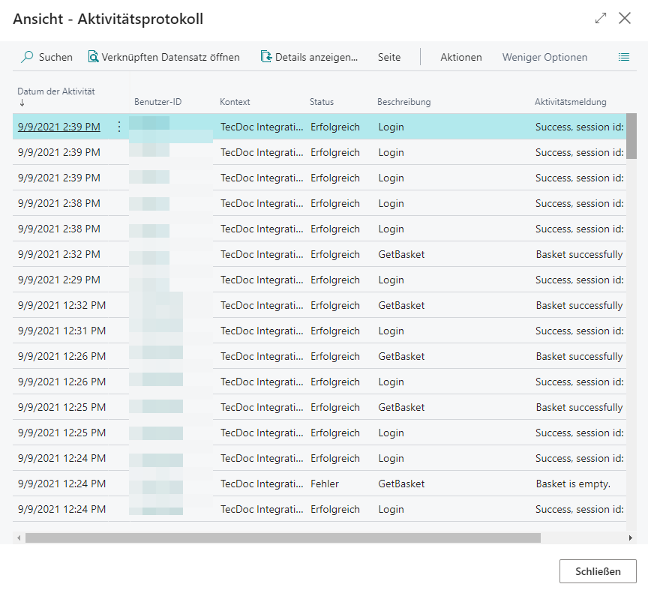648x596 pixels.
Task: Expand the dialog with the diagonal arrows icon
Action: 600,18
